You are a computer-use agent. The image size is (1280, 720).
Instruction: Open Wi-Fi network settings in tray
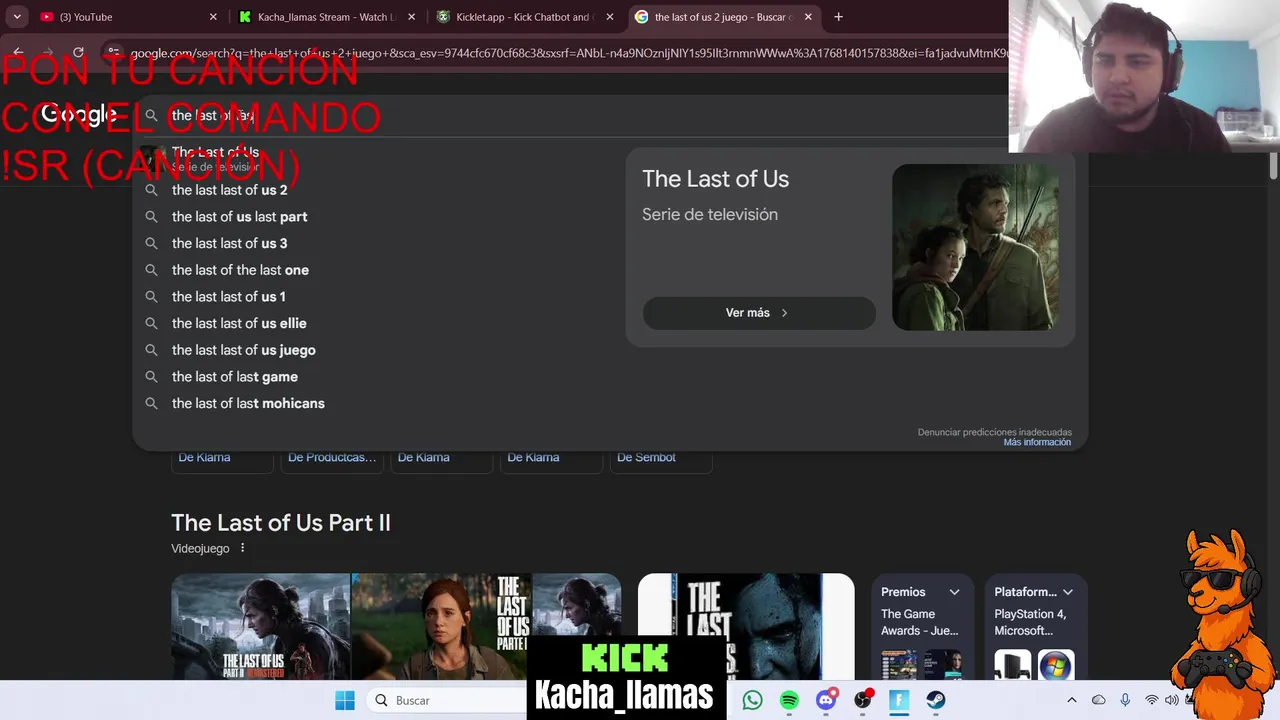coord(1152,700)
